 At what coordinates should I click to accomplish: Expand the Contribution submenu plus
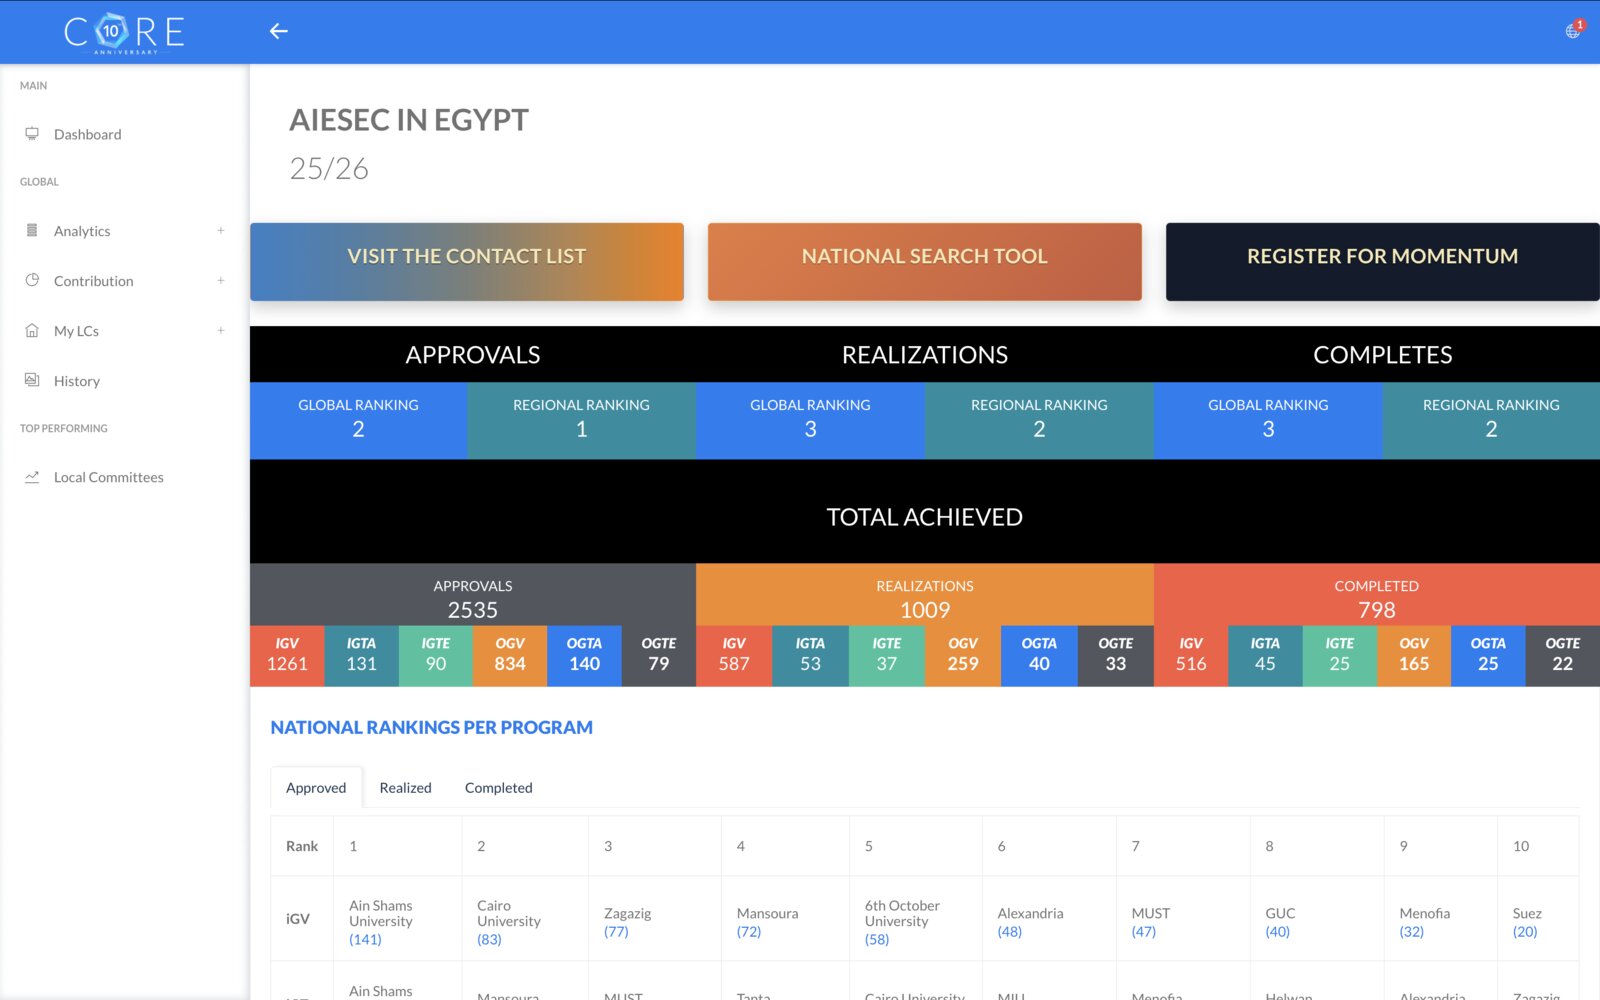coord(221,281)
